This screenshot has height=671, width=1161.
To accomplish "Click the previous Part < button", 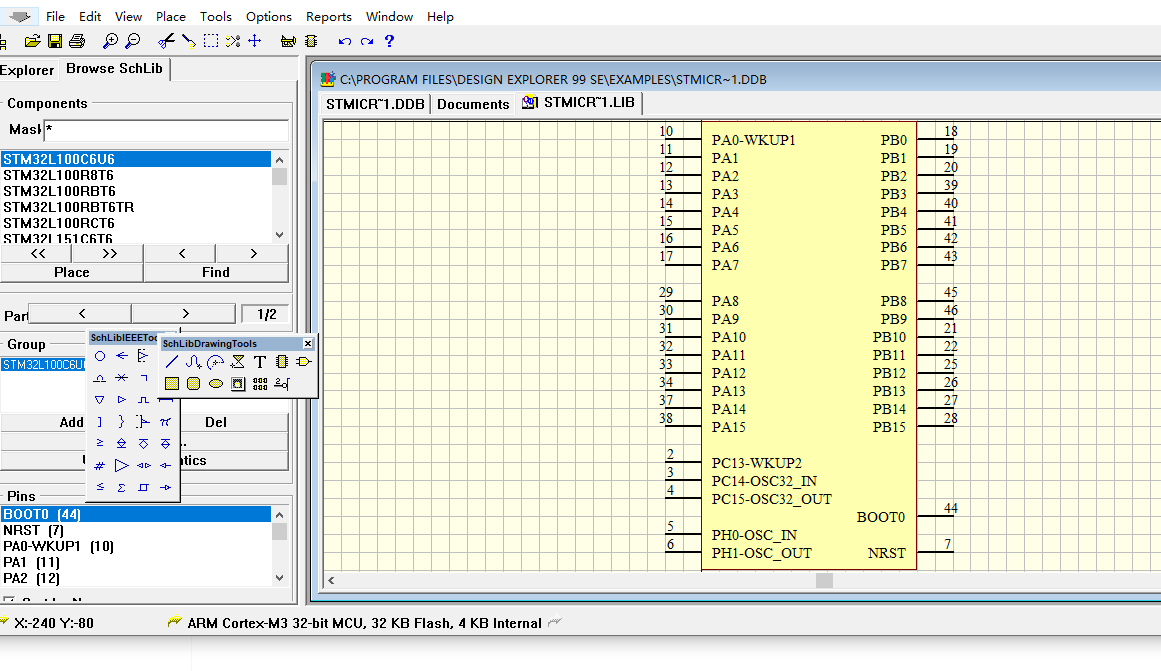I will [x=81, y=314].
